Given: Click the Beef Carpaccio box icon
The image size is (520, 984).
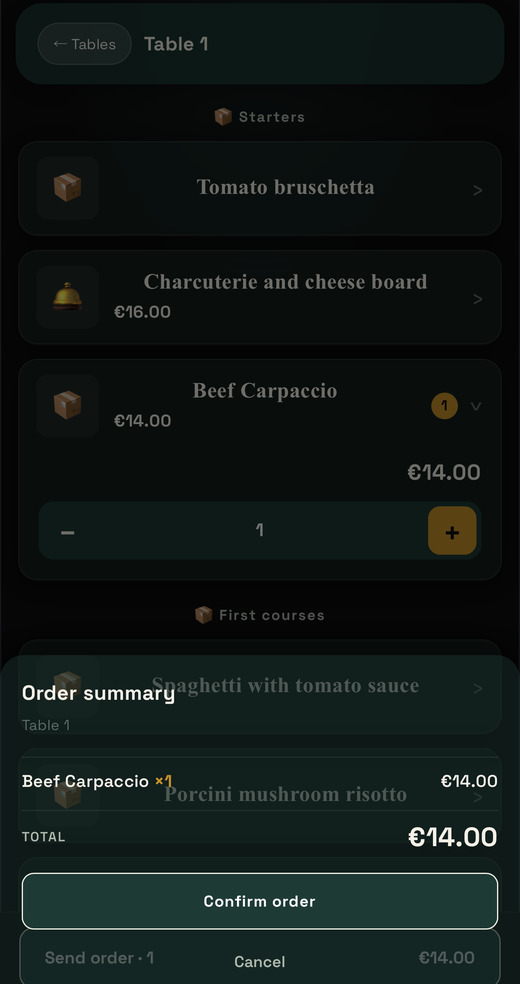Looking at the screenshot, I should (x=68, y=405).
